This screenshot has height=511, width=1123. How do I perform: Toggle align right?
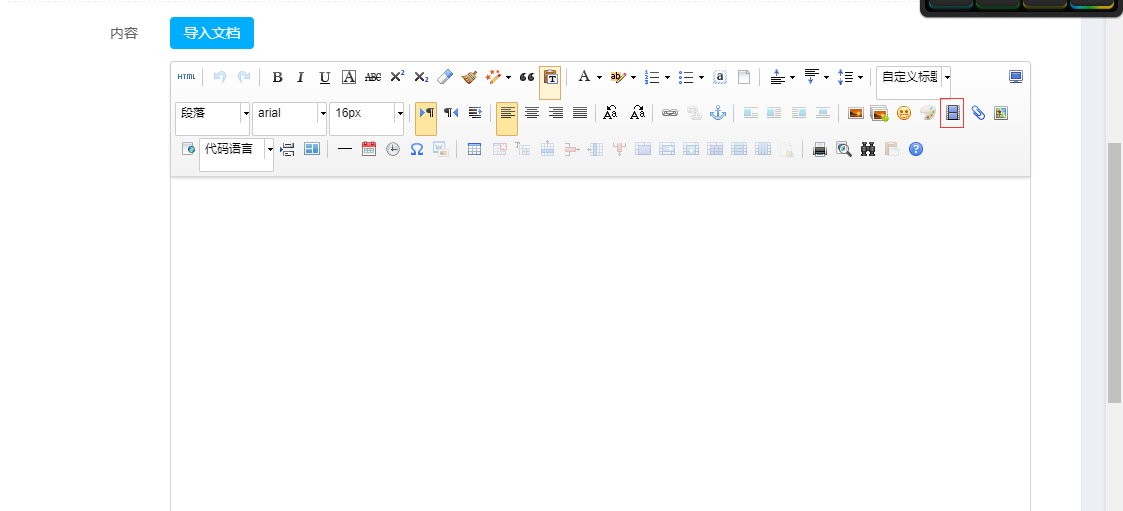(556, 113)
